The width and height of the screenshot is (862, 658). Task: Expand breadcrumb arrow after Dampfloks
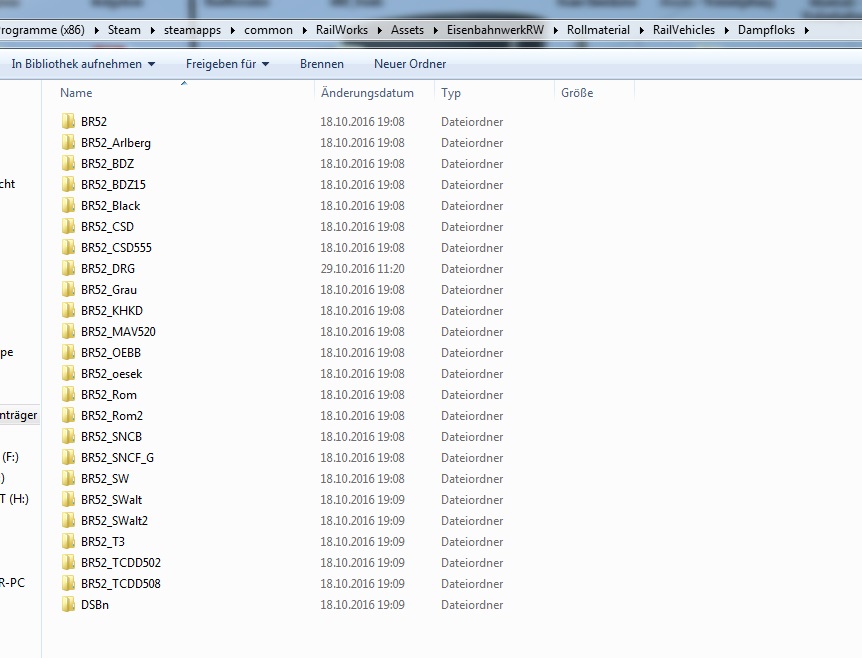tap(806, 30)
